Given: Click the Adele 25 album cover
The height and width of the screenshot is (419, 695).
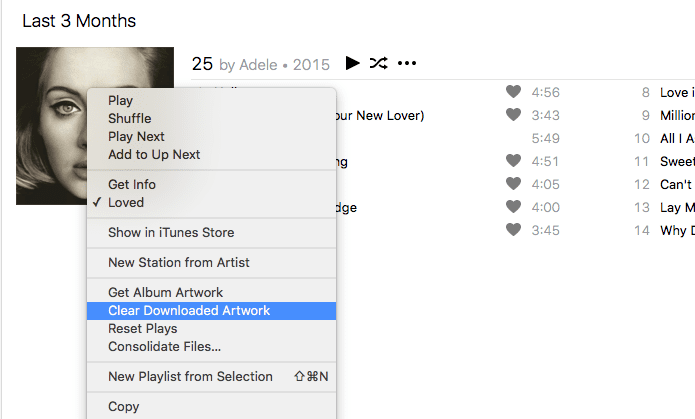Looking at the screenshot, I should [x=51, y=126].
